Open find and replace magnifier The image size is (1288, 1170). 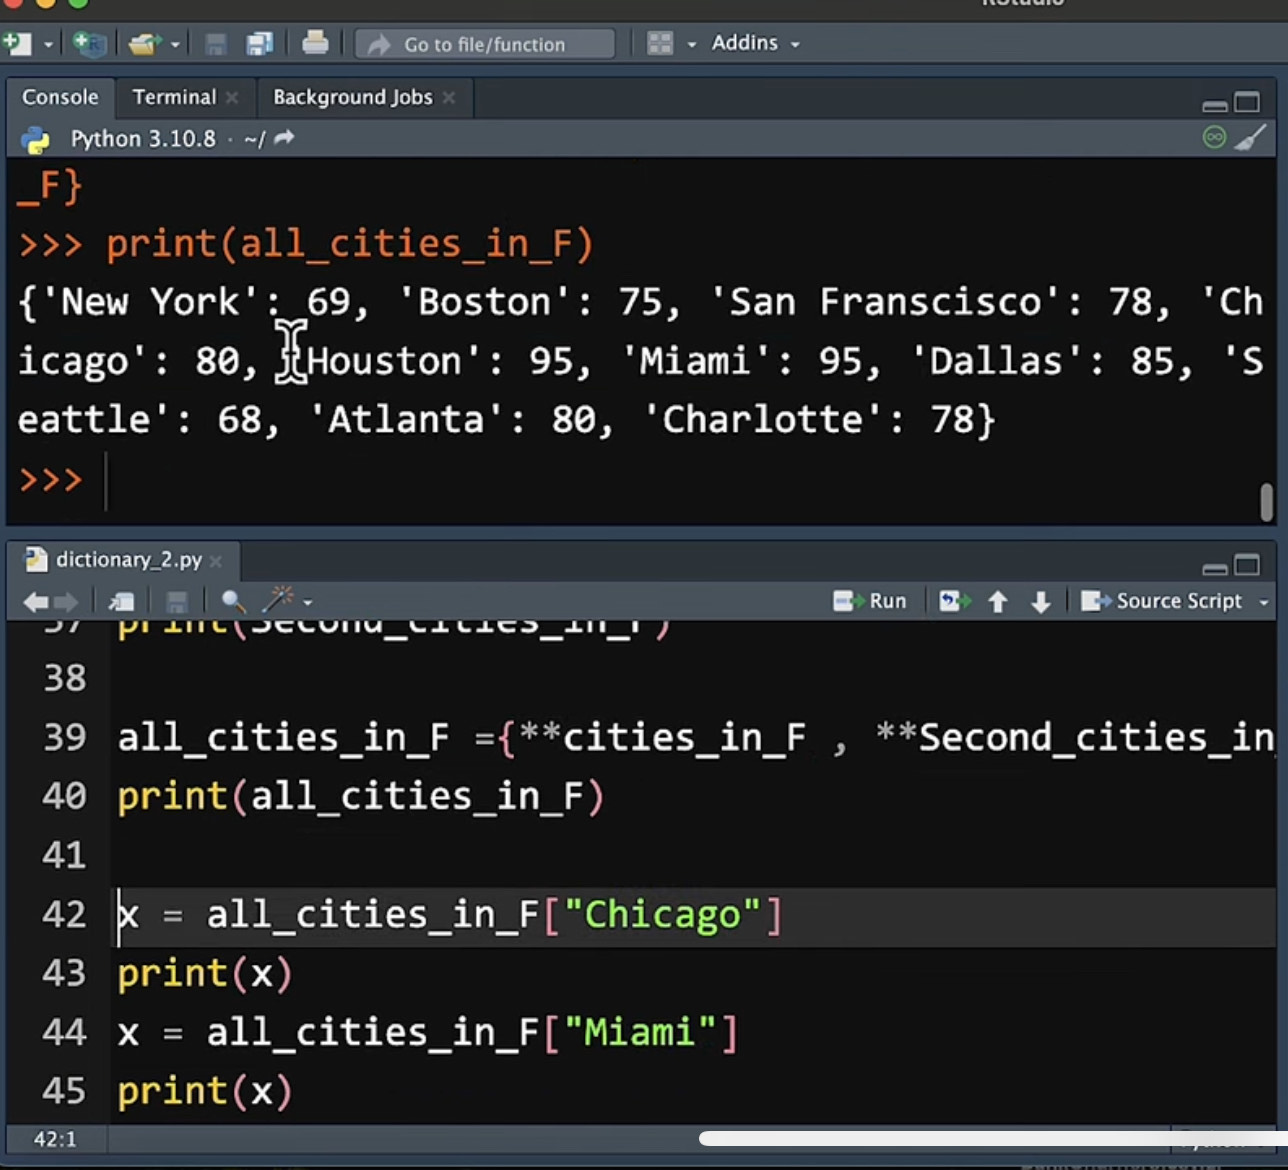233,601
